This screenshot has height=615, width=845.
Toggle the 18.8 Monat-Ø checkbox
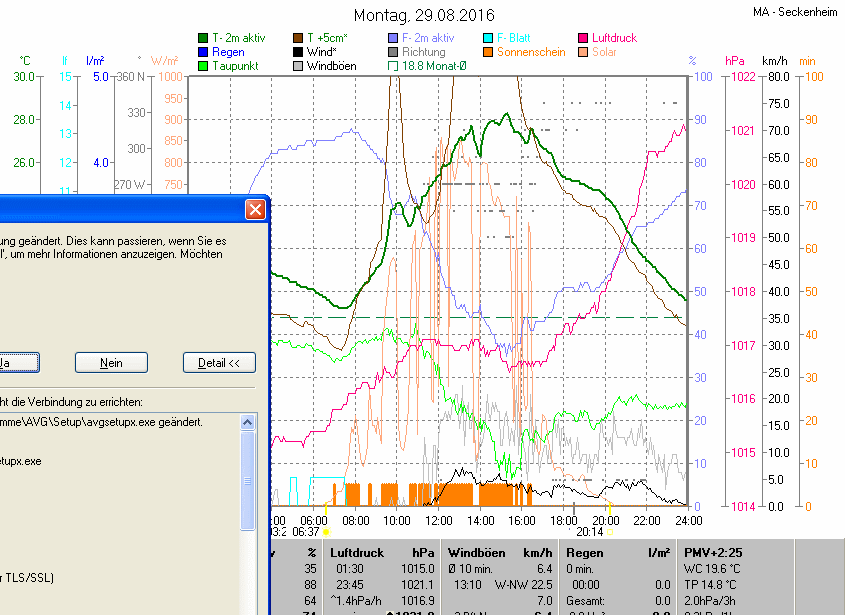click(x=393, y=66)
